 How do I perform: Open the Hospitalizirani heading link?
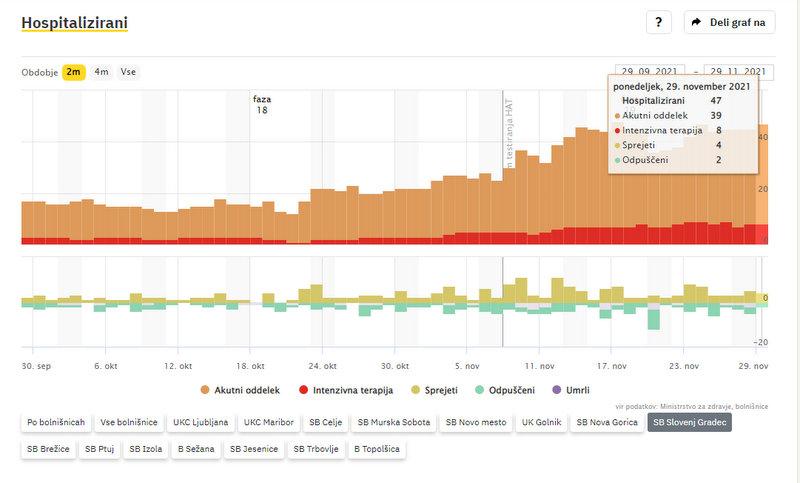[74, 22]
